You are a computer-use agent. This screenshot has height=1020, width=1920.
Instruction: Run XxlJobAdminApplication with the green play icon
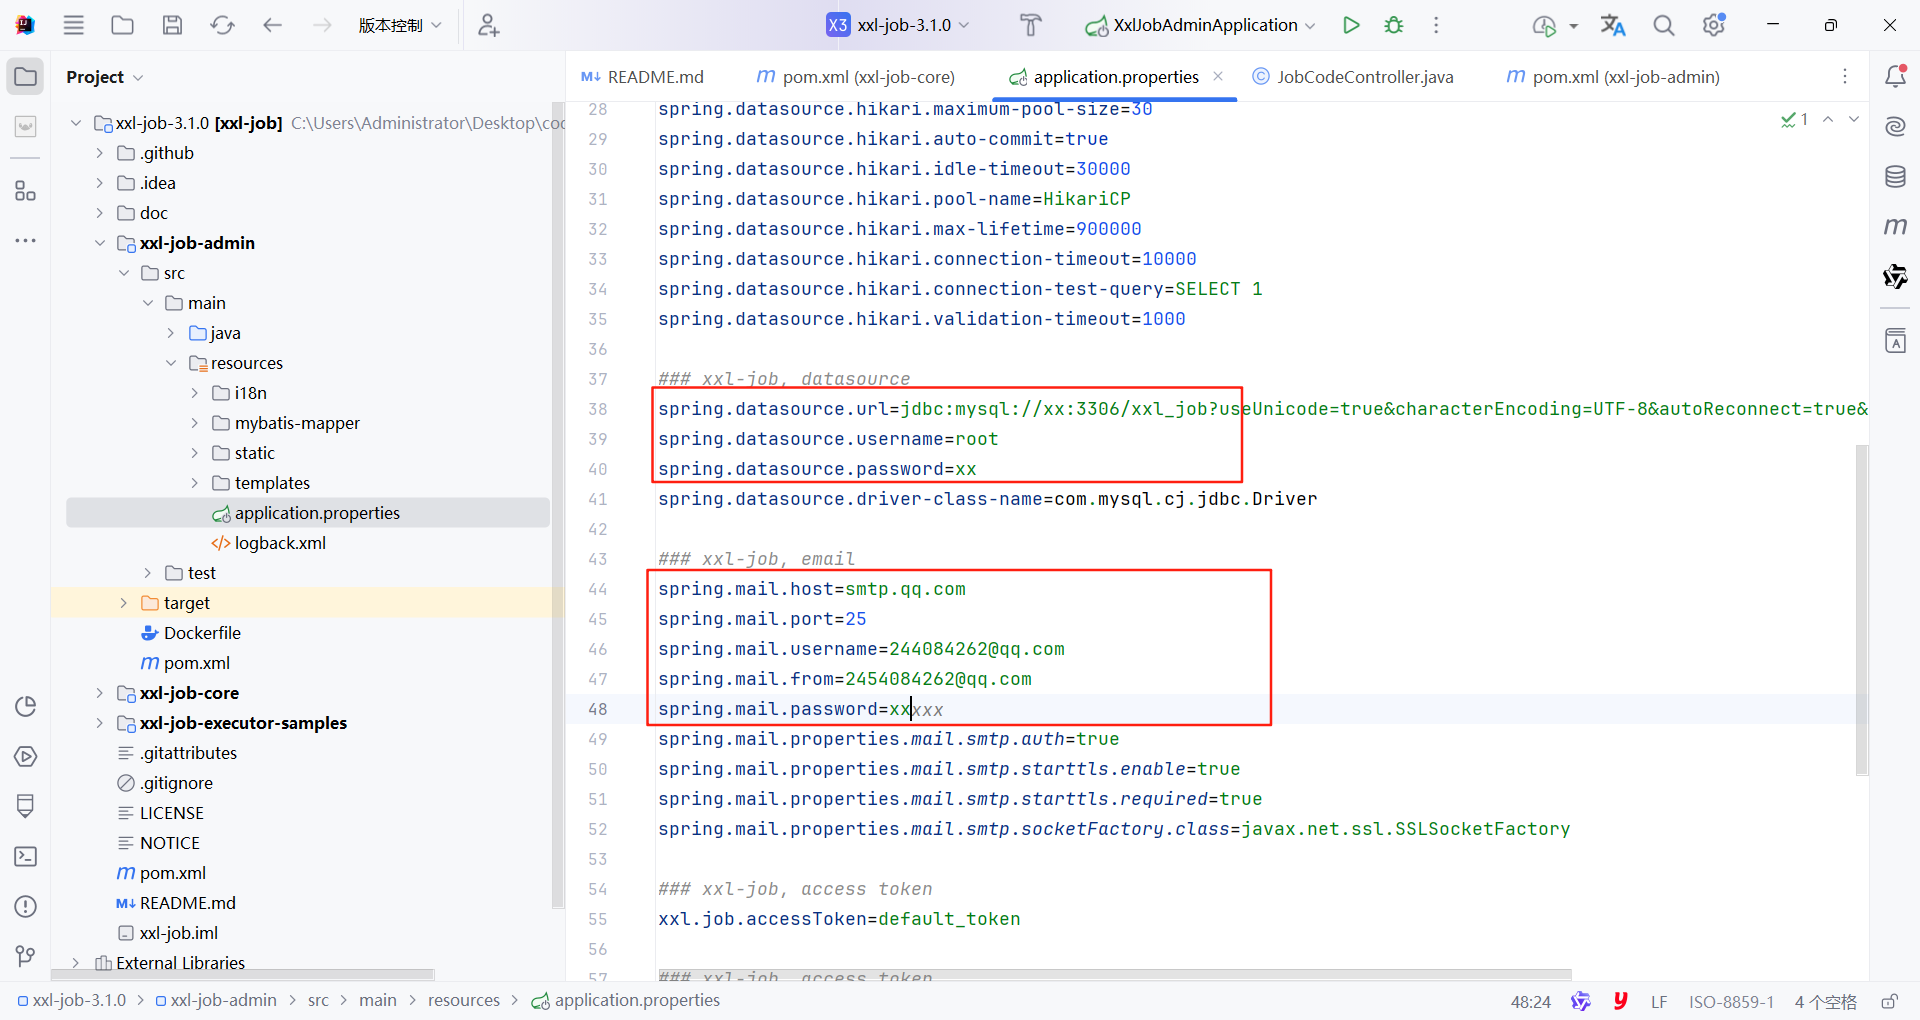[x=1351, y=25]
